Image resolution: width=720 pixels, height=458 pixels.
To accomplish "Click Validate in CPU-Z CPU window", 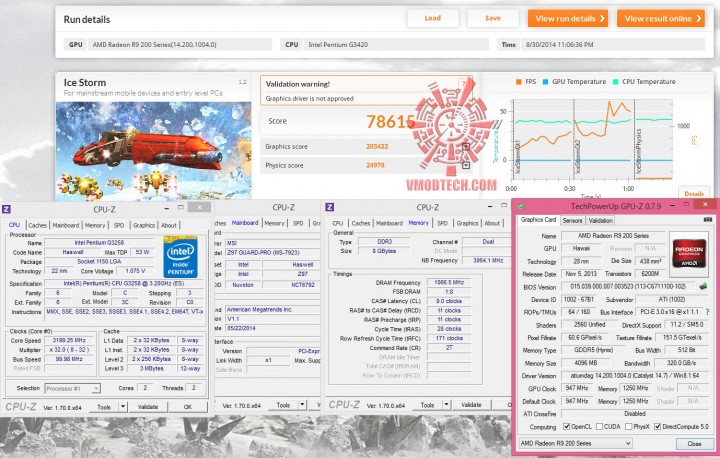I will tap(147, 407).
